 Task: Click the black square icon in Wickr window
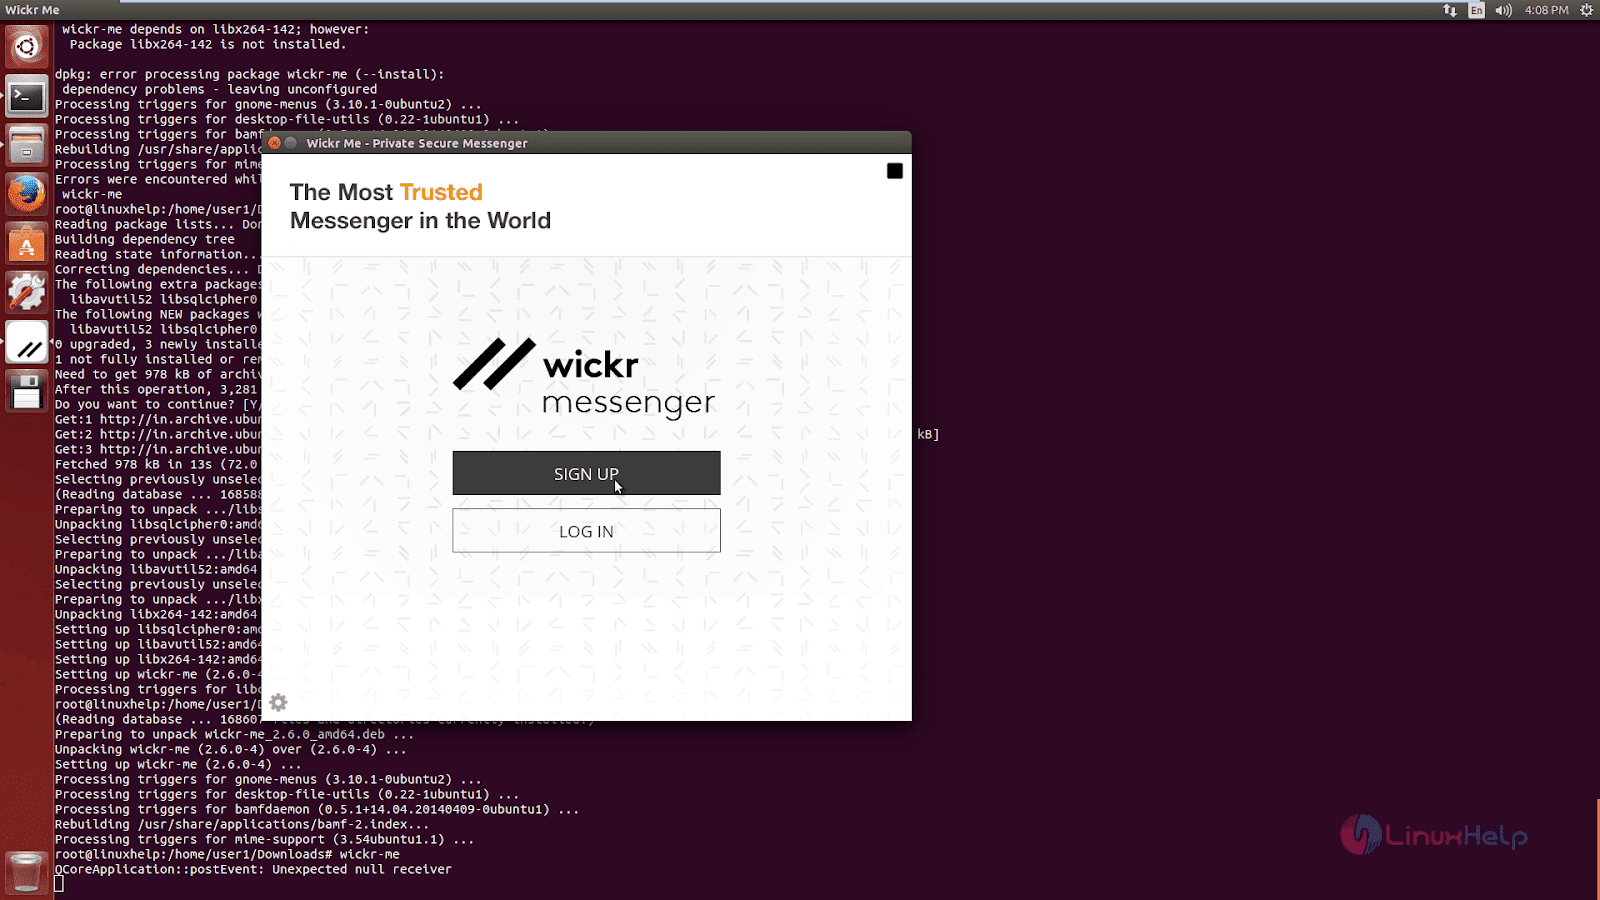click(895, 171)
